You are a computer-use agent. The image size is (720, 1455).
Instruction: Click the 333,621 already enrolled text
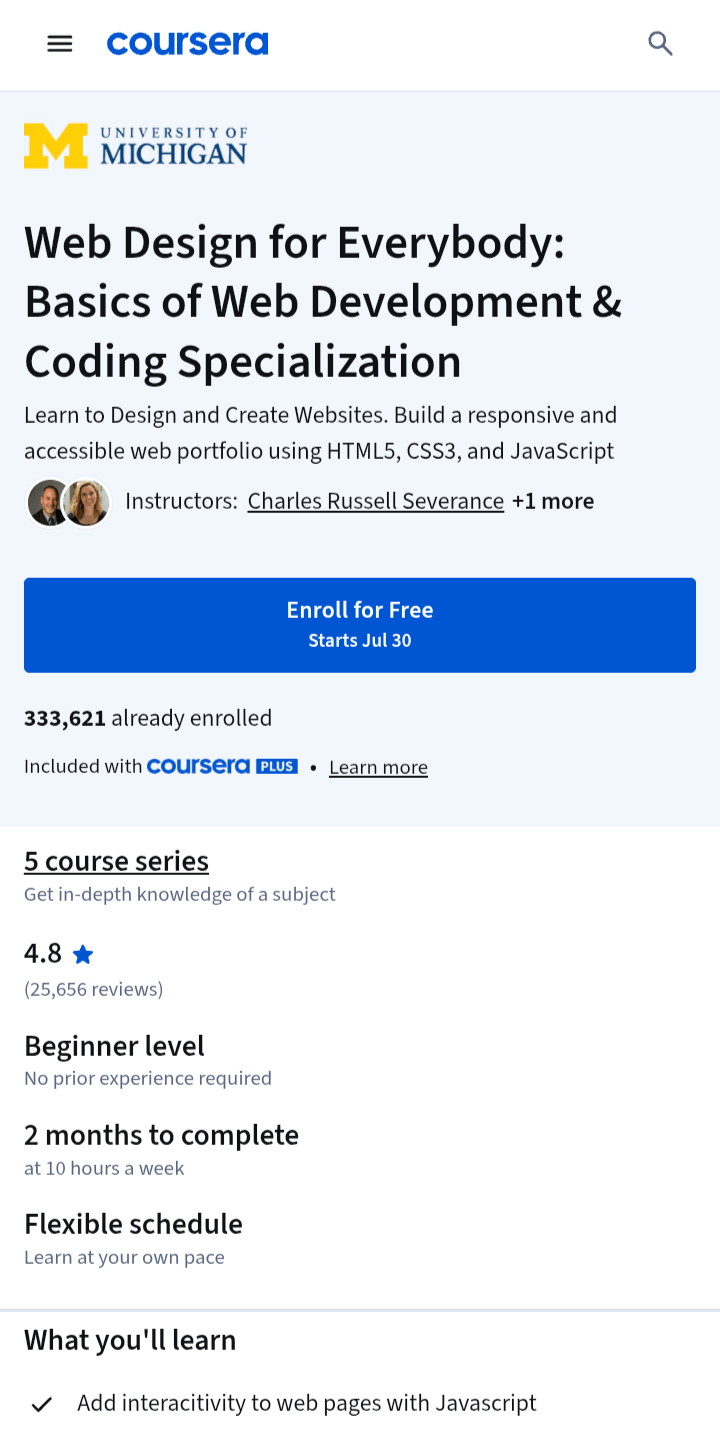[x=148, y=718]
